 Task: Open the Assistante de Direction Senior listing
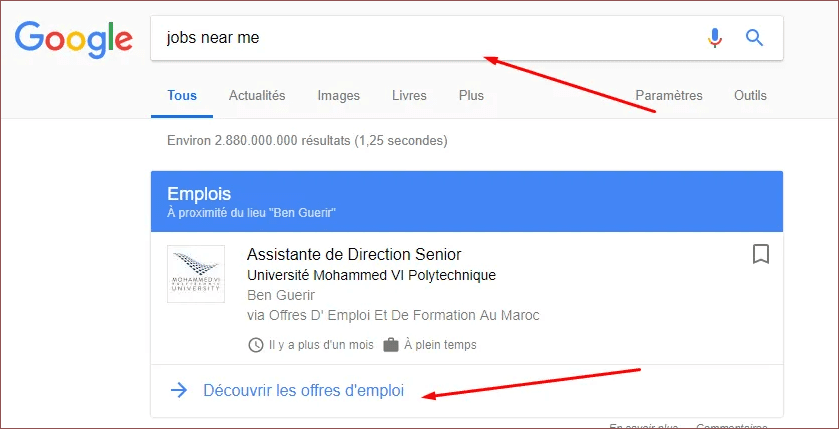click(x=354, y=254)
